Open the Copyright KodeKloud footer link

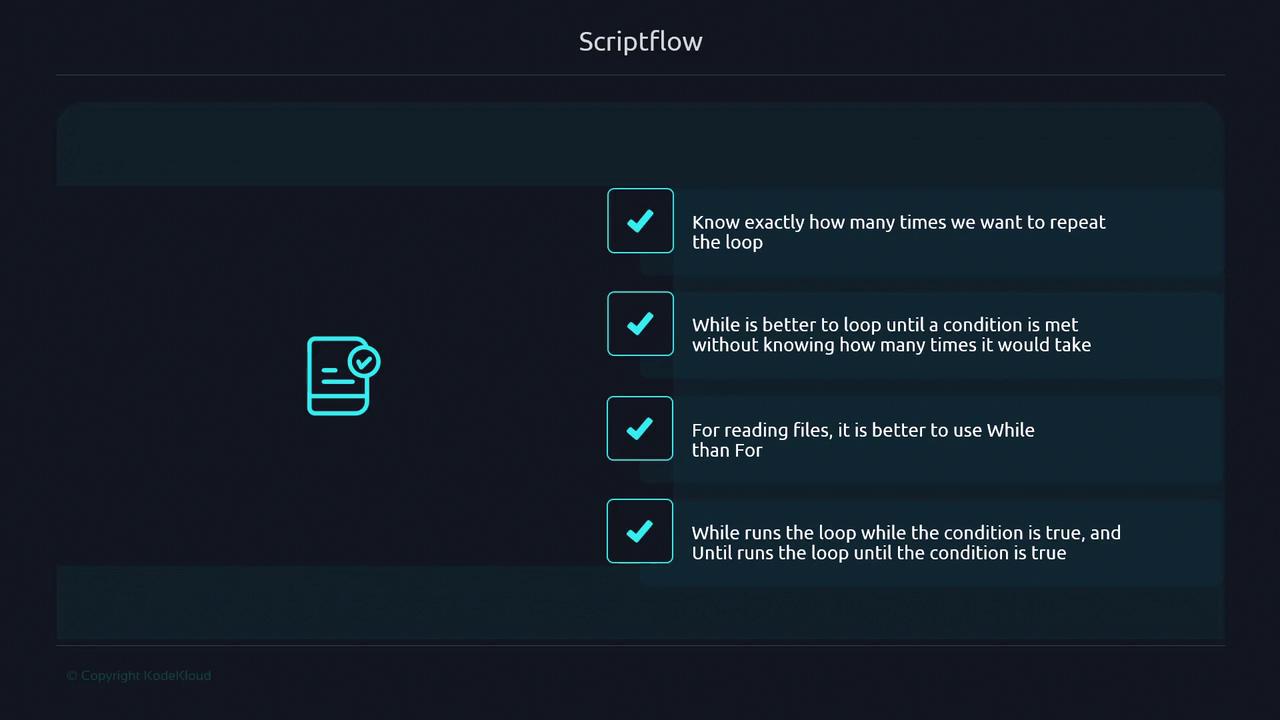coord(139,676)
